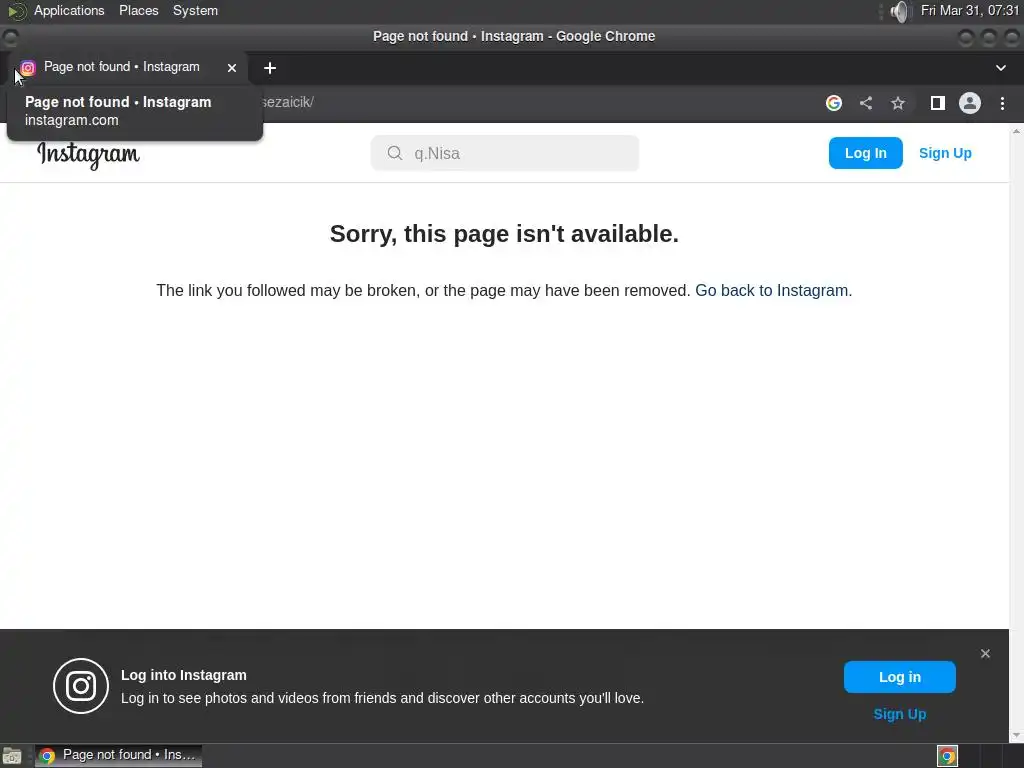Image resolution: width=1024 pixels, height=768 pixels.
Task: Click the Sorry, this page isn't available heading
Action: coord(504,234)
